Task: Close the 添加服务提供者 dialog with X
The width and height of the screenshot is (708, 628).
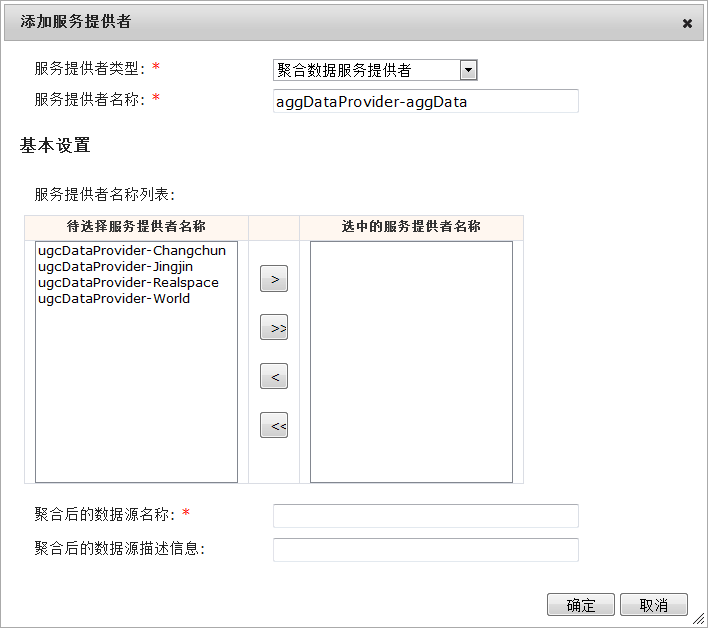Action: [x=687, y=22]
